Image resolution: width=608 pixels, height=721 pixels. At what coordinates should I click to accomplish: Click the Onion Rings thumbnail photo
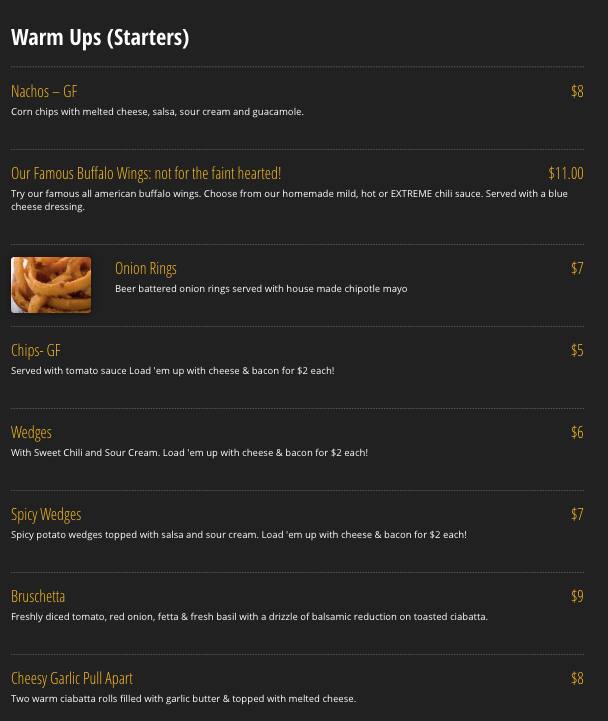(x=51, y=285)
